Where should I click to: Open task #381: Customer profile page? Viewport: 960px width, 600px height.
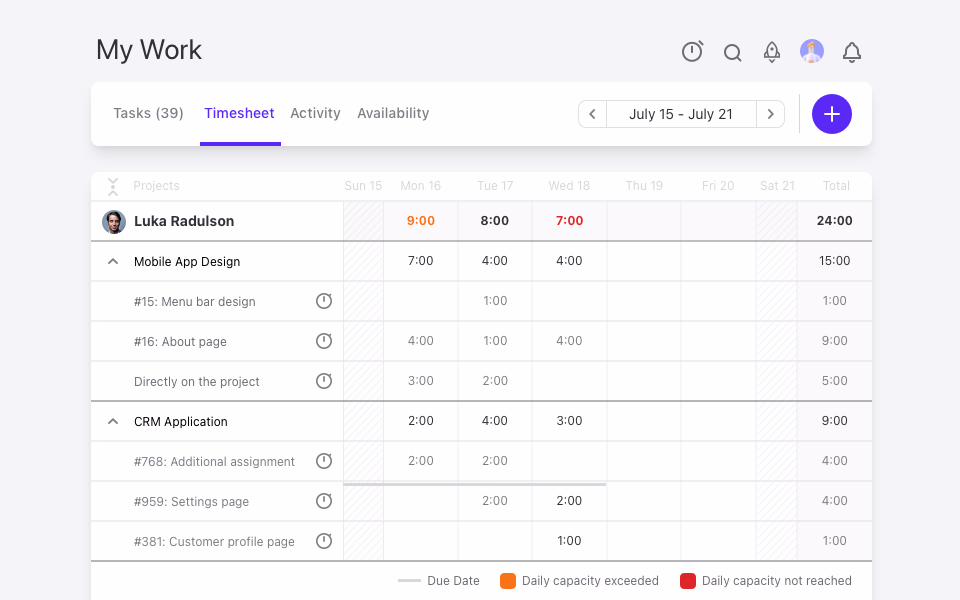tap(214, 541)
